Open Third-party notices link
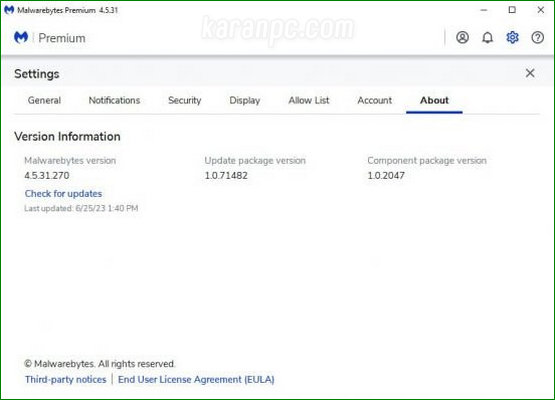The height and width of the screenshot is (400, 555). coord(65,379)
